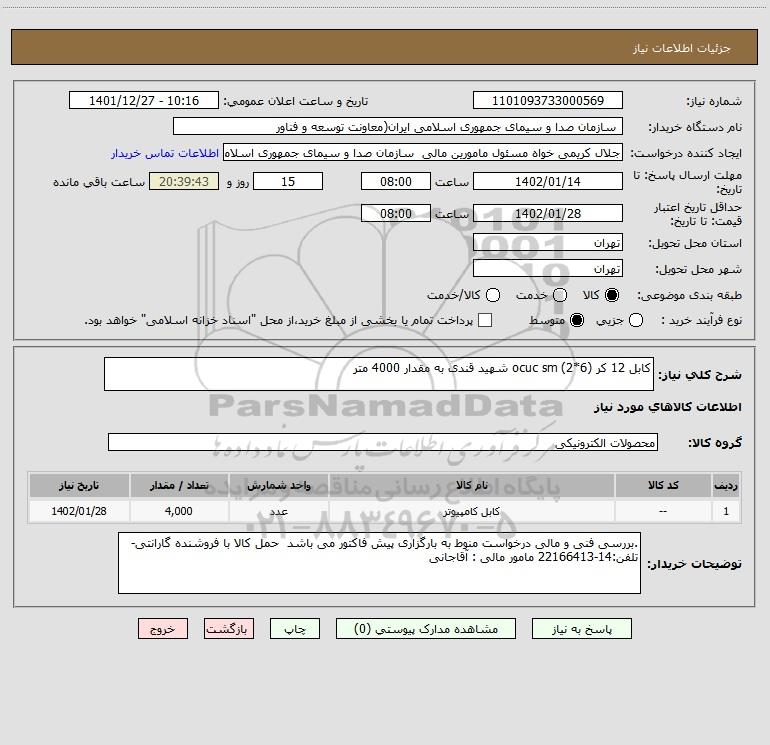Click the delivery province field تهران
Image resolution: width=770 pixels, height=745 pixels.
click(548, 242)
